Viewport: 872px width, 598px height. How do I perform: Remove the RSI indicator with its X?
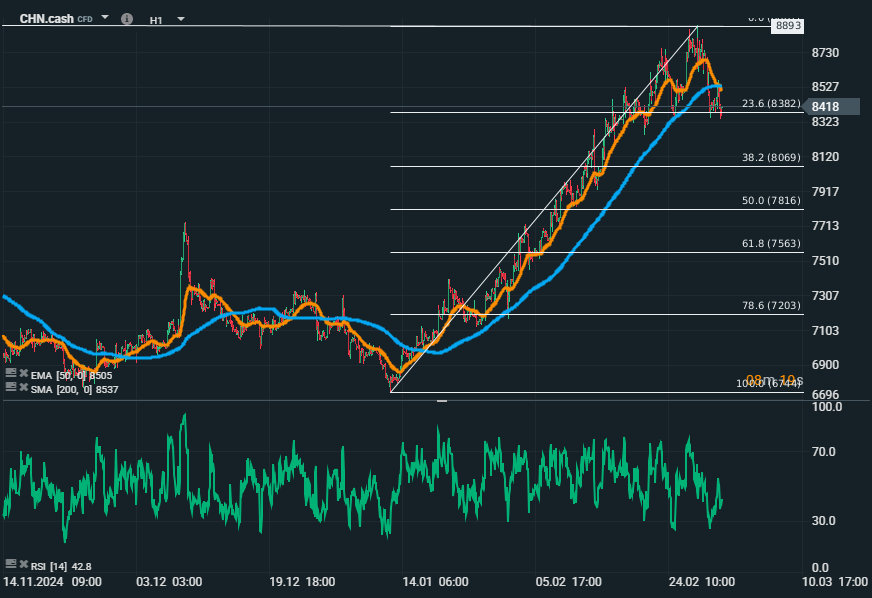coord(23,564)
